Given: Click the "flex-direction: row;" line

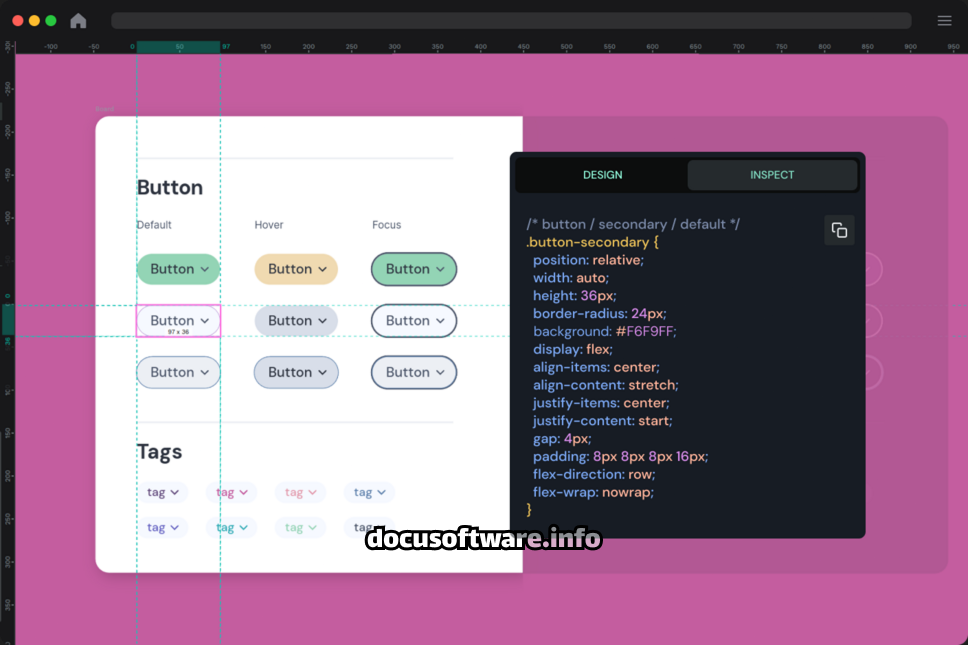Looking at the screenshot, I should coord(594,475).
